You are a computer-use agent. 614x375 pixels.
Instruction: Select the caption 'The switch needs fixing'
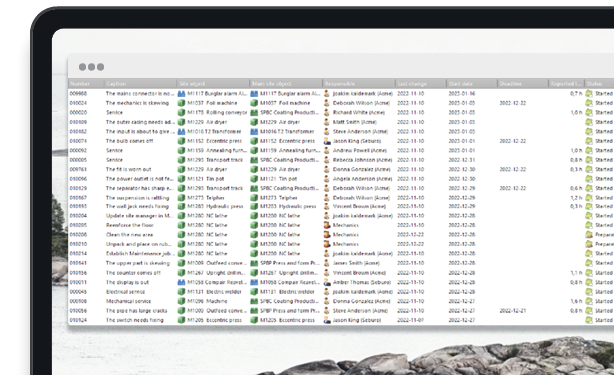(x=135, y=320)
